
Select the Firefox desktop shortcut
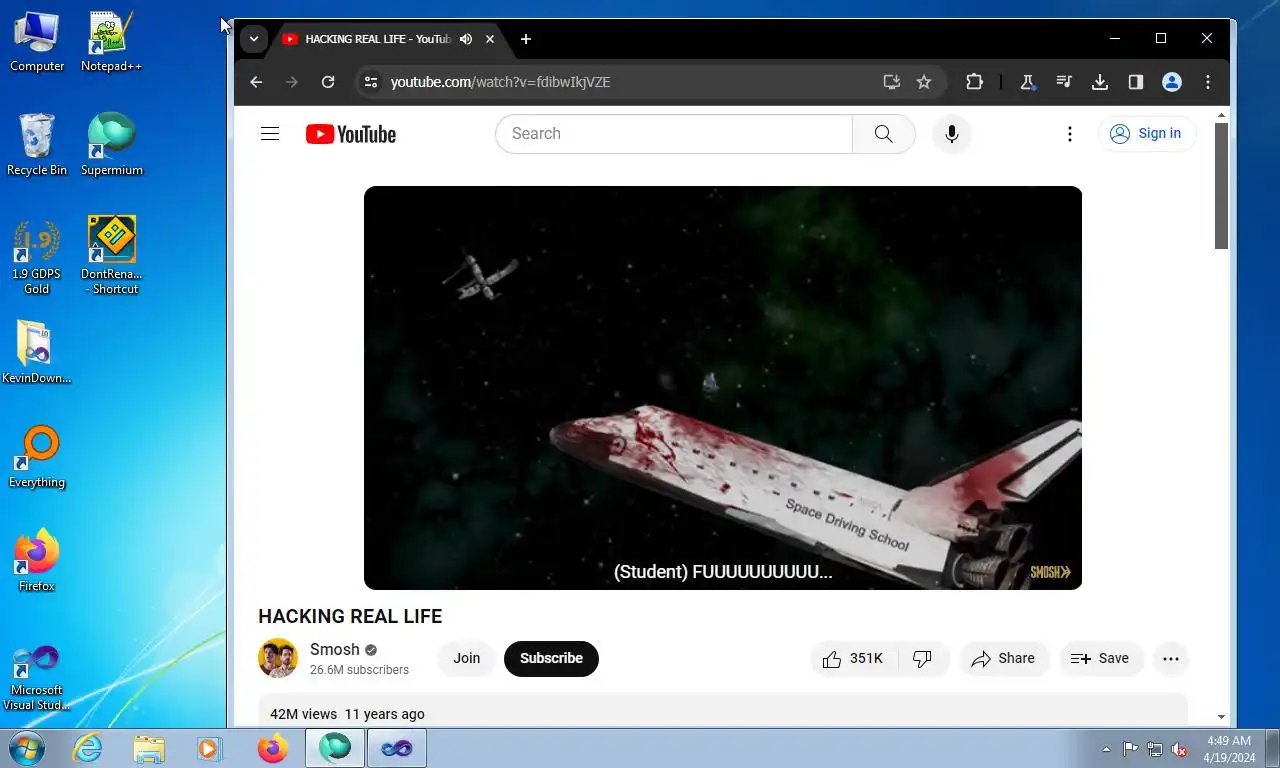pyautogui.click(x=37, y=561)
